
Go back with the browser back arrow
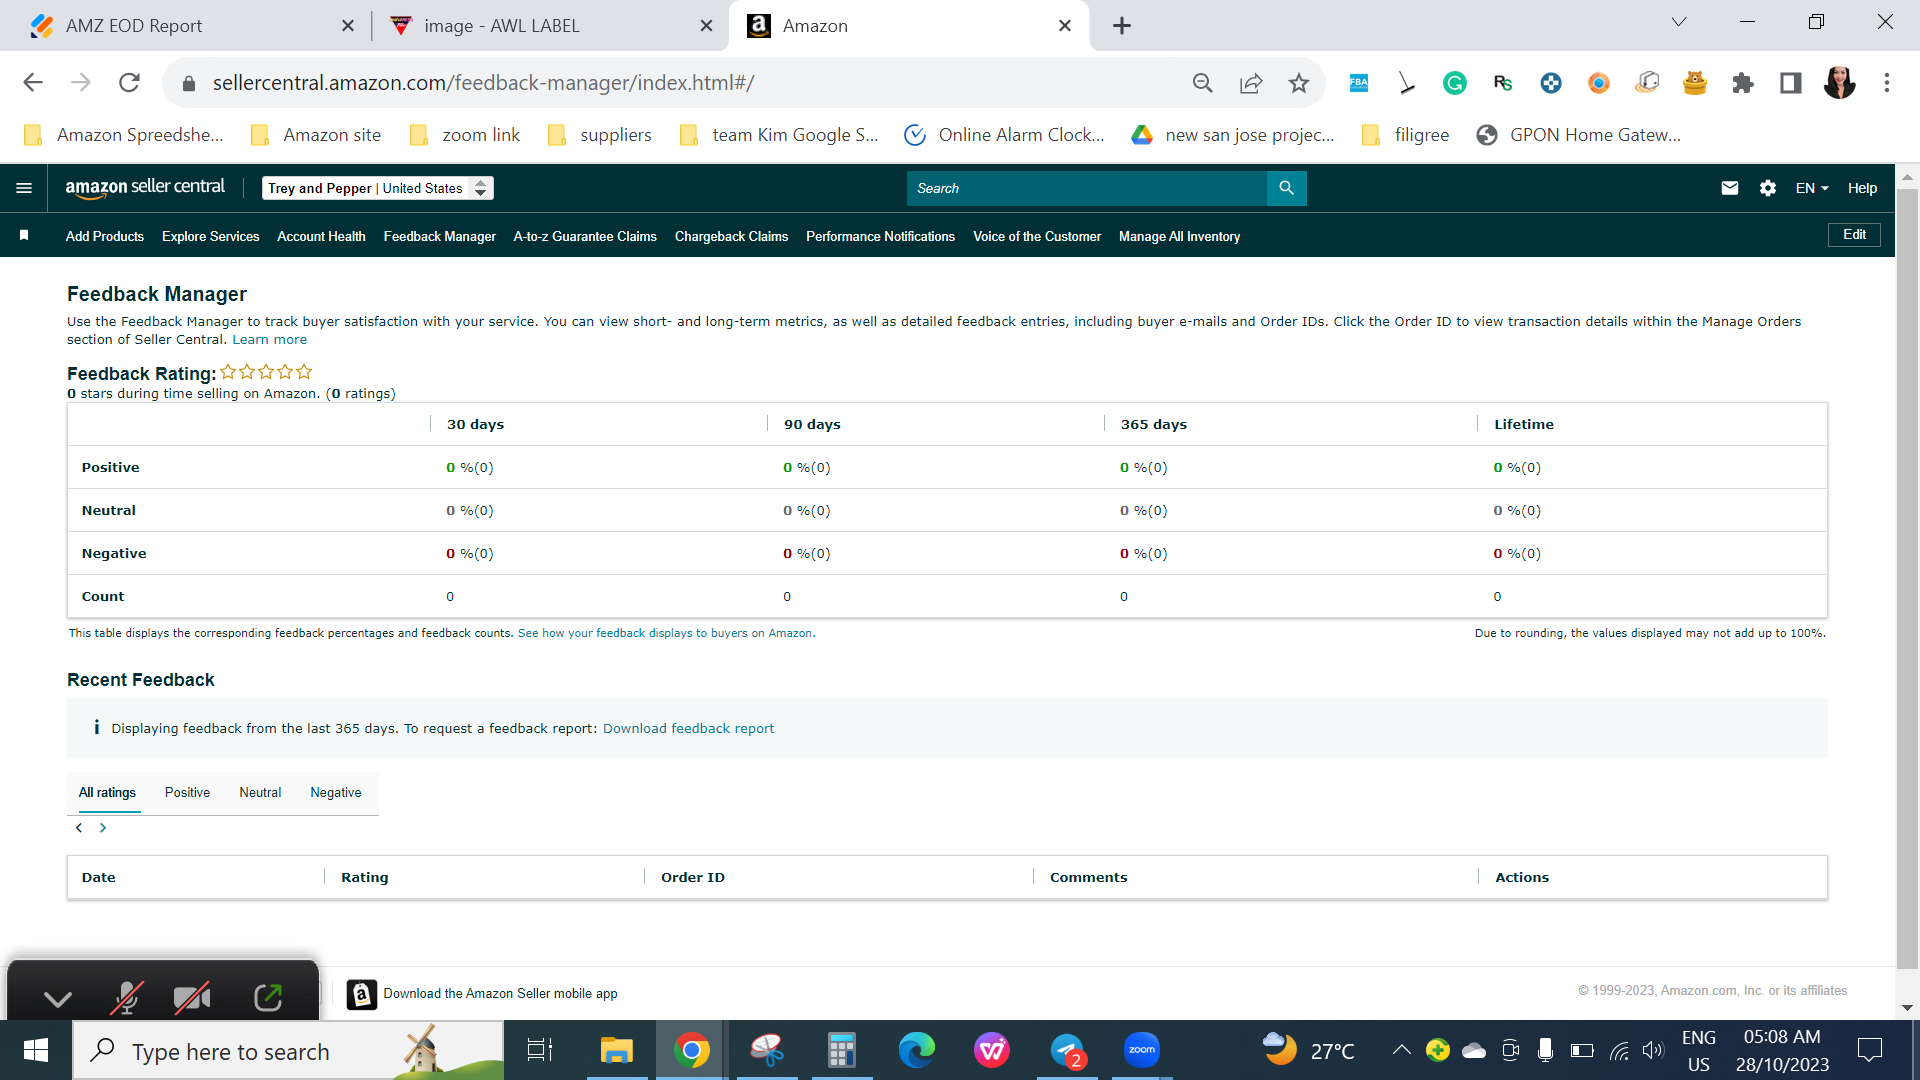(x=33, y=83)
